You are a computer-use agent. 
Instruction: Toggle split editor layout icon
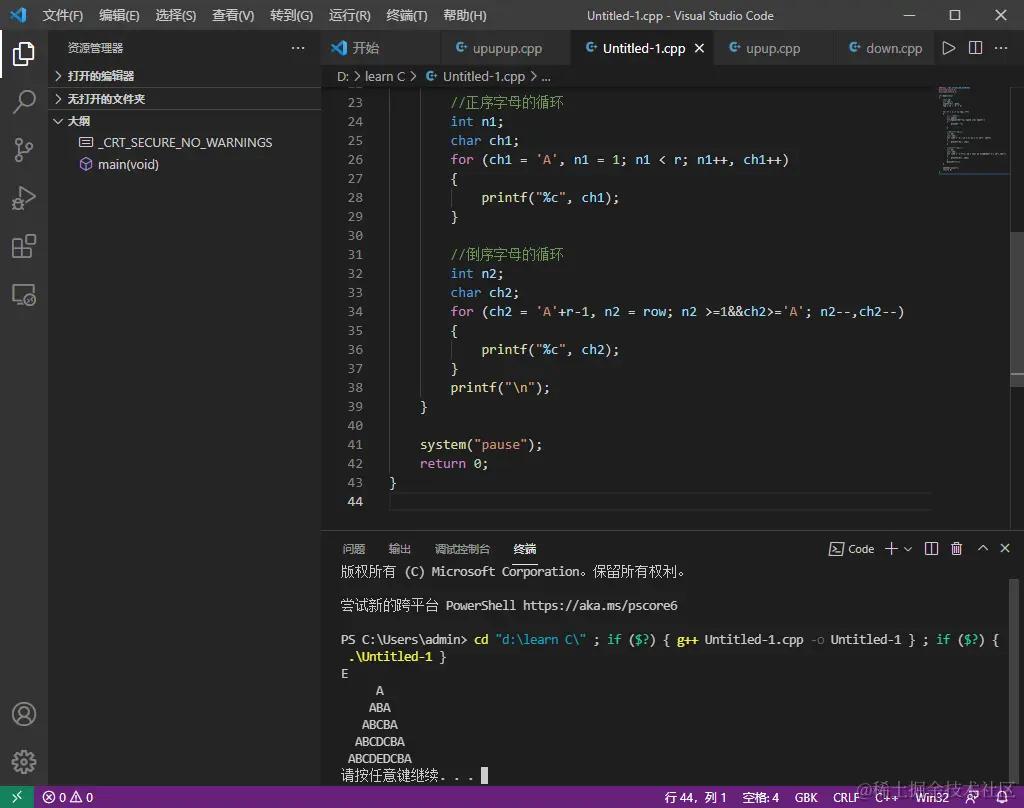click(x=975, y=48)
